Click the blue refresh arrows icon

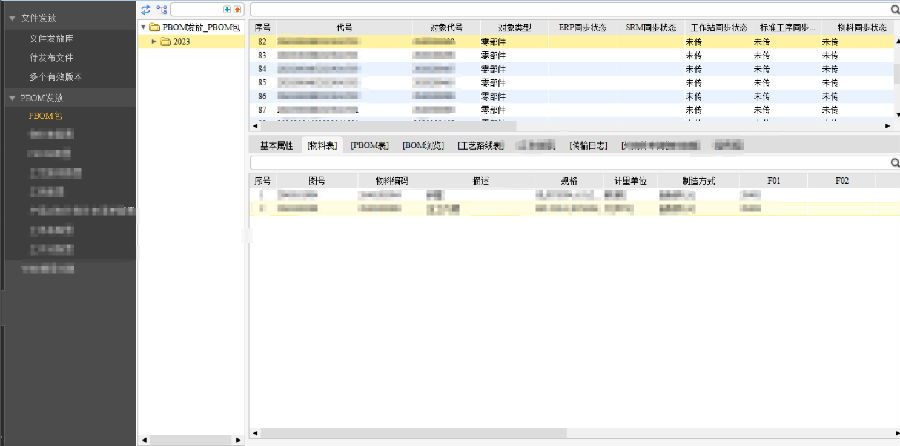[x=146, y=9]
